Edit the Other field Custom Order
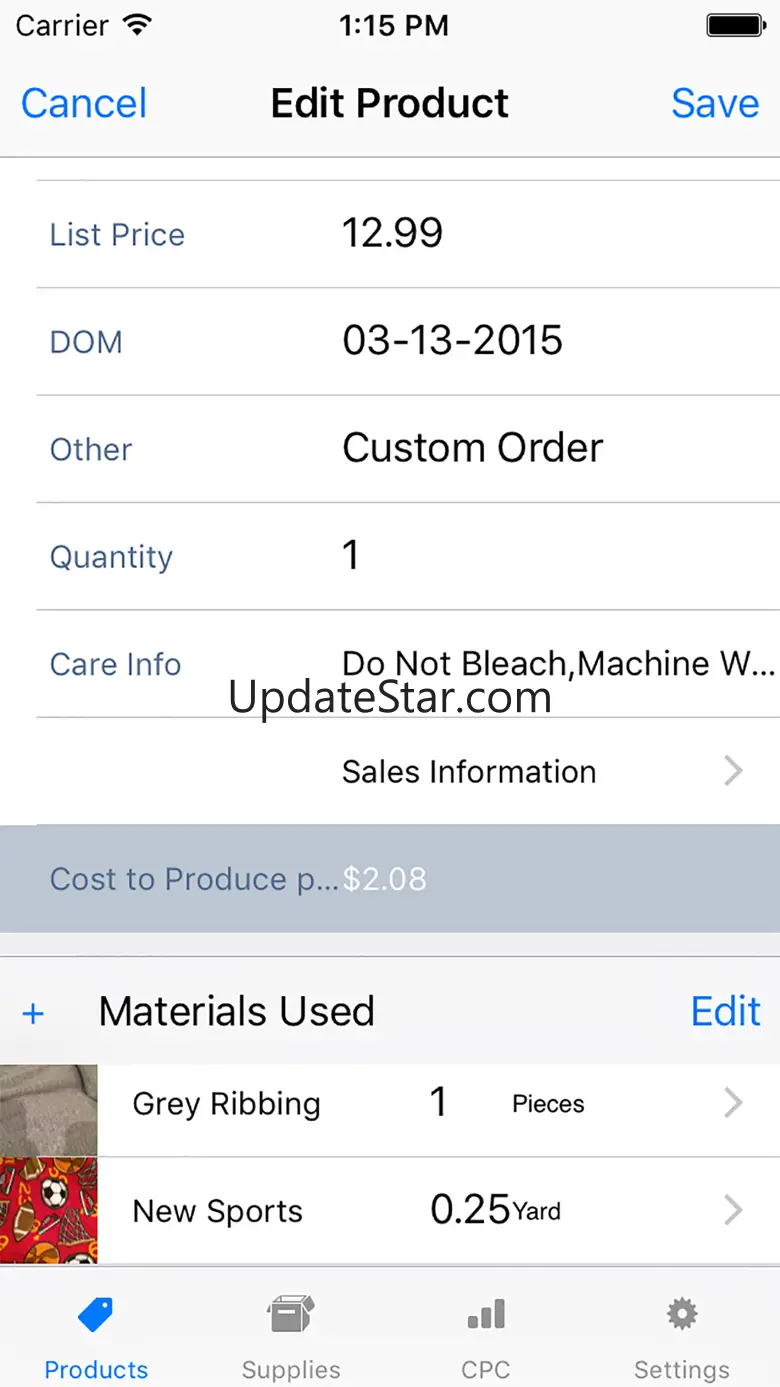 click(472, 448)
